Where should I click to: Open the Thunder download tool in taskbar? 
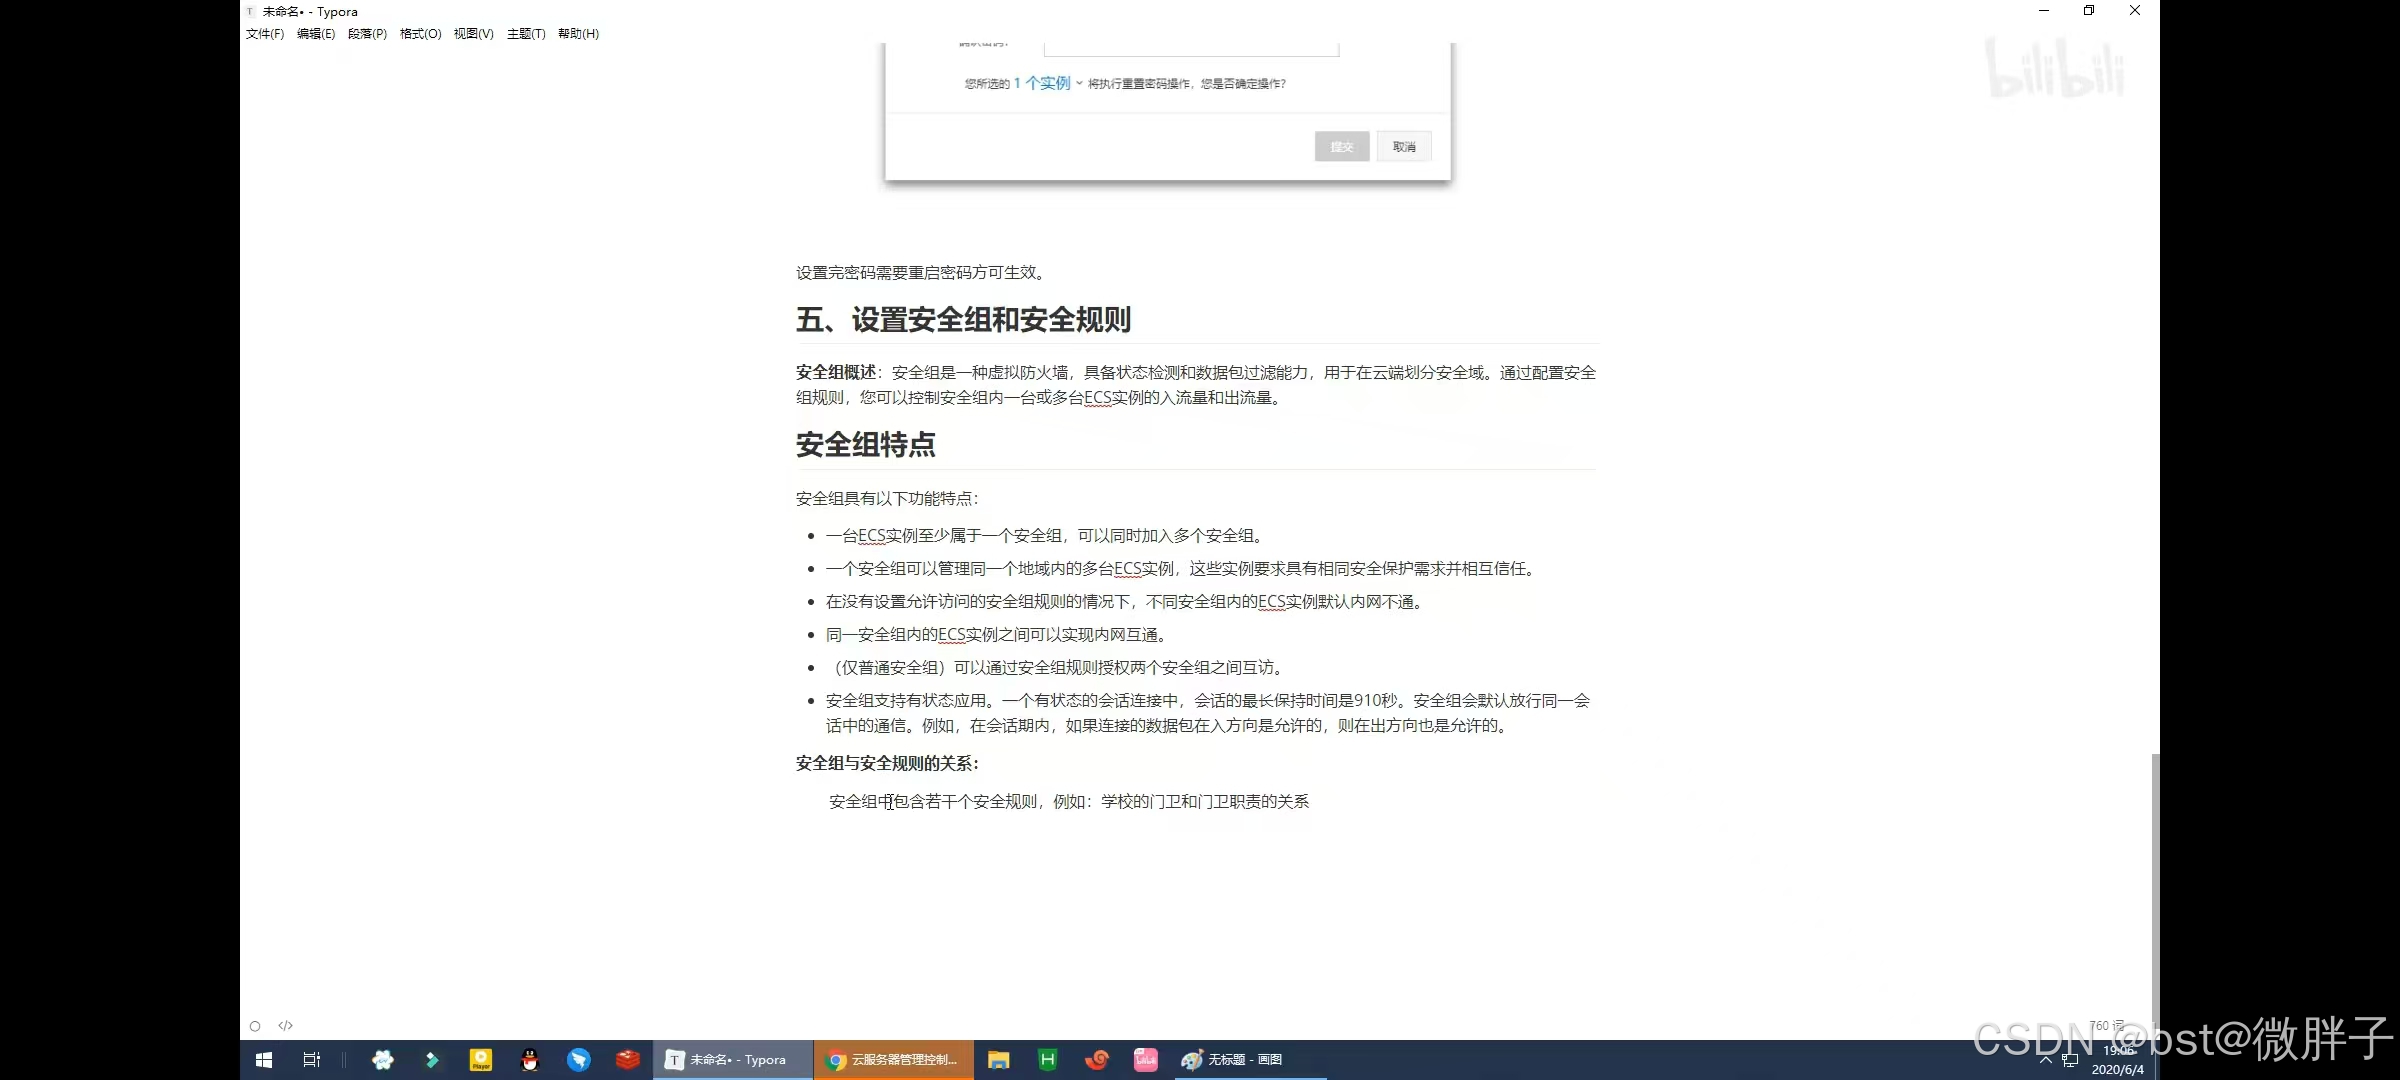tap(578, 1059)
